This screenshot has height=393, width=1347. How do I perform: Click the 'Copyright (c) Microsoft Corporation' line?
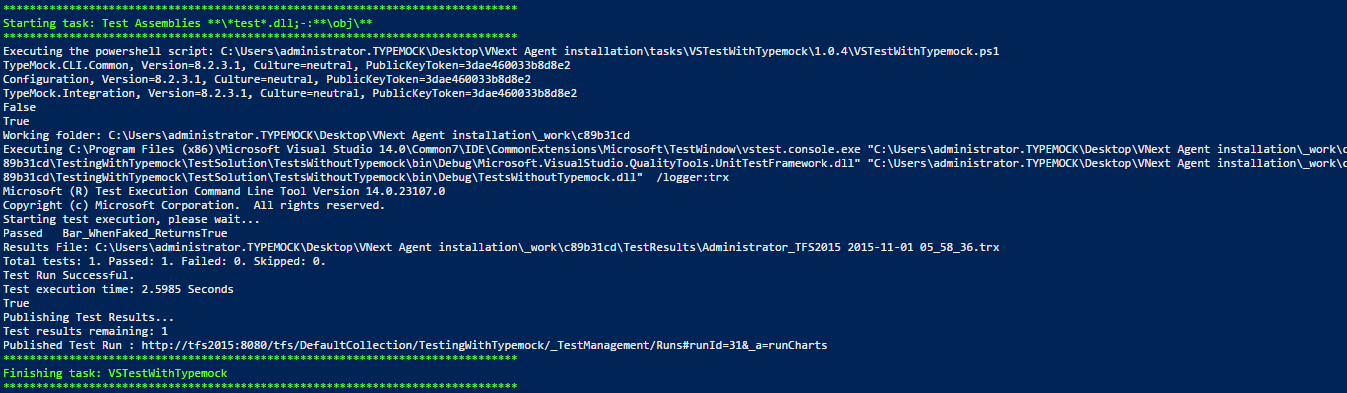194,204
